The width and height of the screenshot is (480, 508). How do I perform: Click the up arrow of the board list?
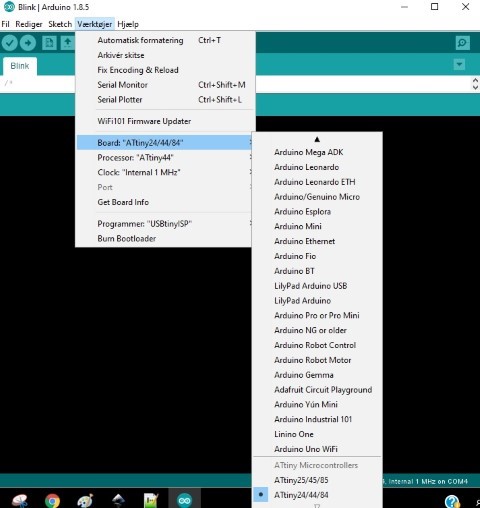click(317, 139)
